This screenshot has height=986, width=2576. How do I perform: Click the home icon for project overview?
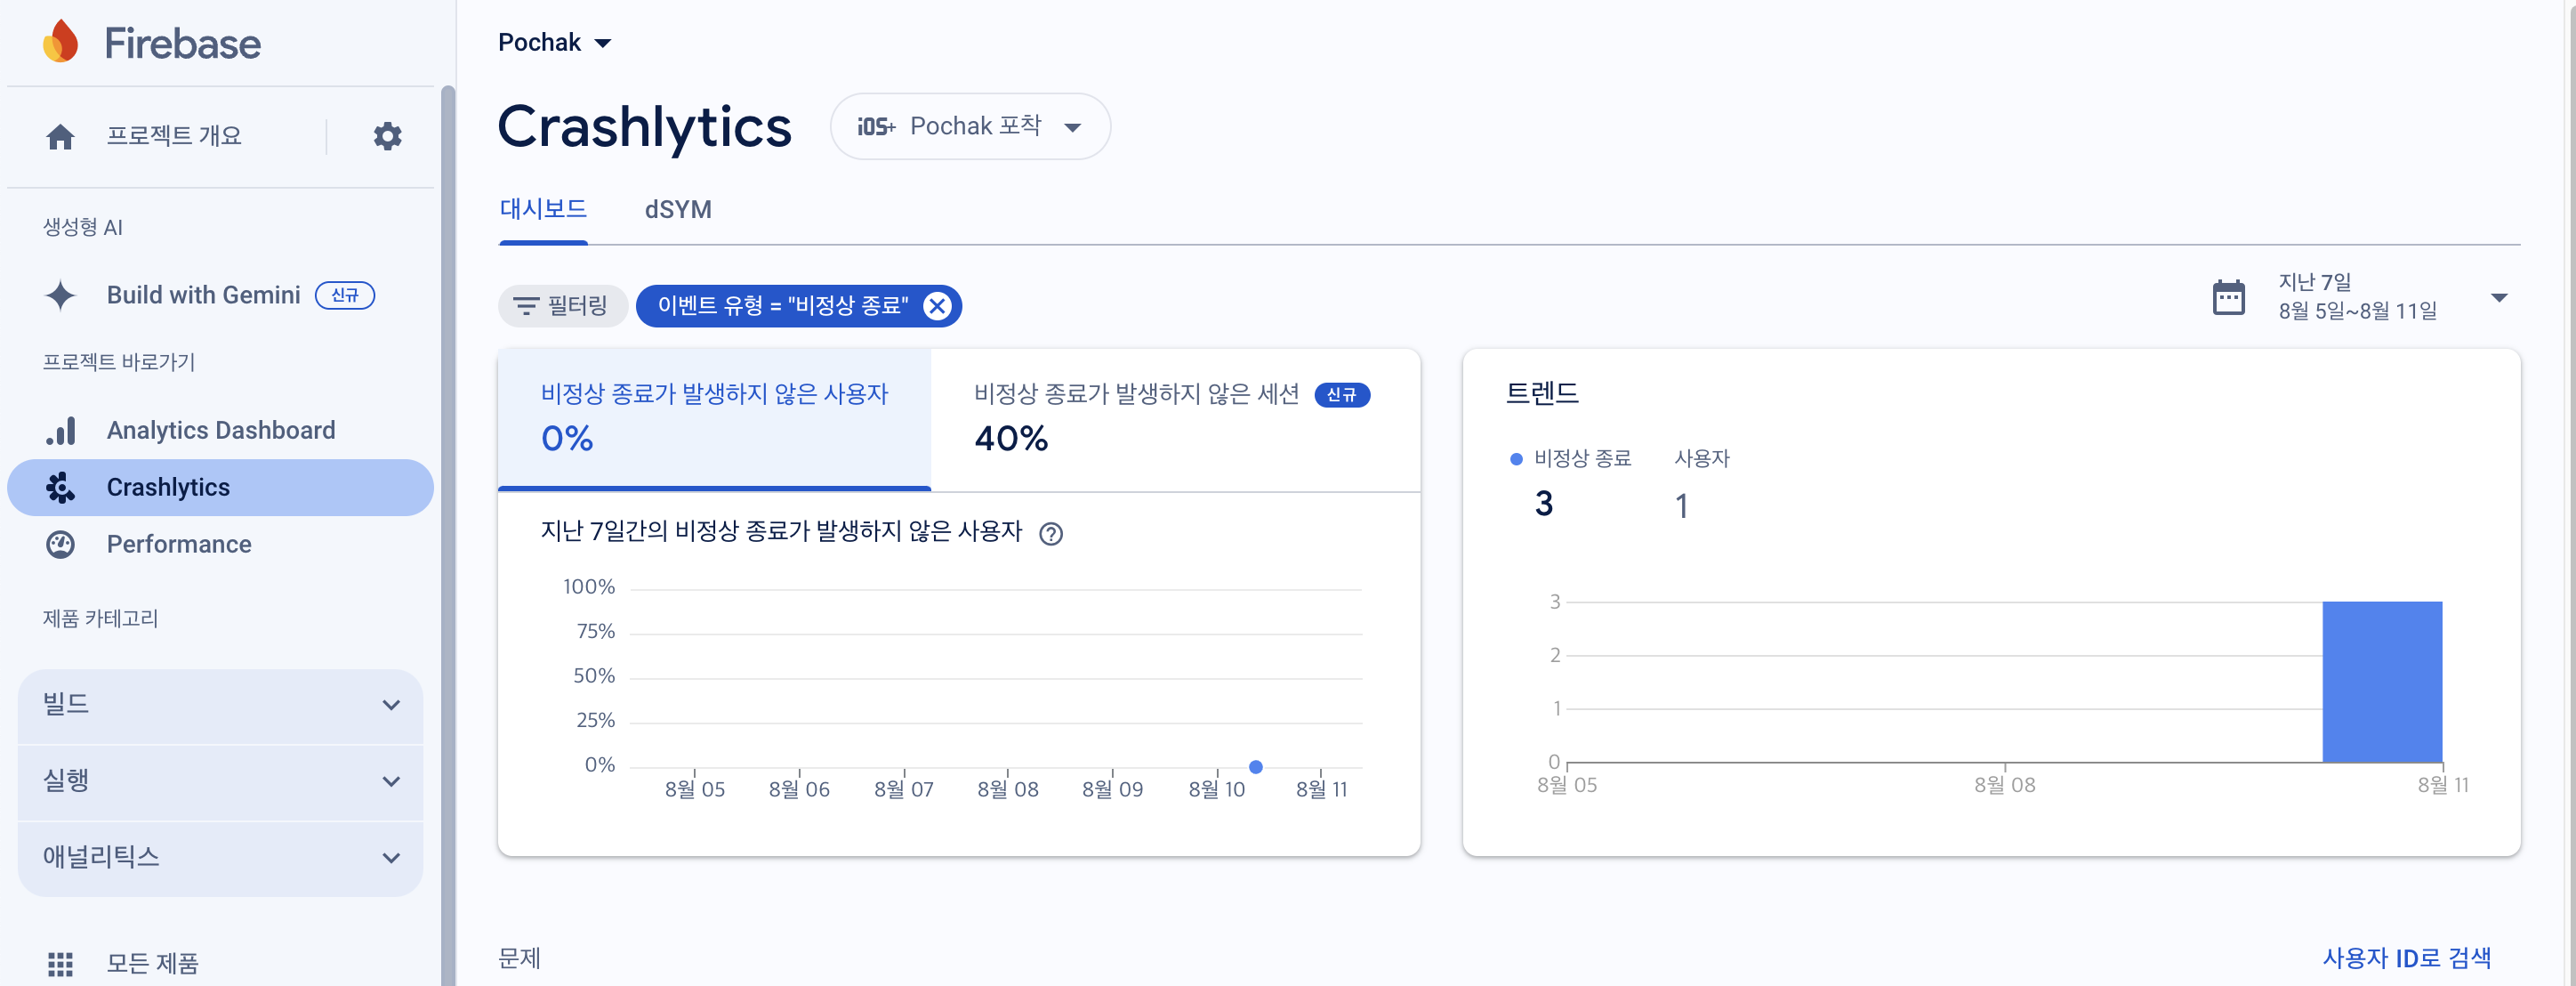click(x=60, y=136)
